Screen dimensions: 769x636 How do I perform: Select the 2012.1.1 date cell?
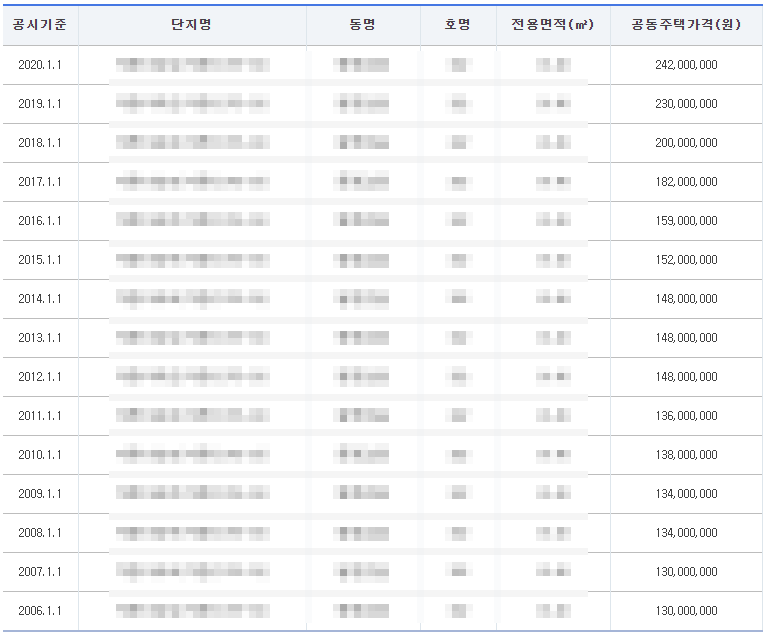pos(40,377)
